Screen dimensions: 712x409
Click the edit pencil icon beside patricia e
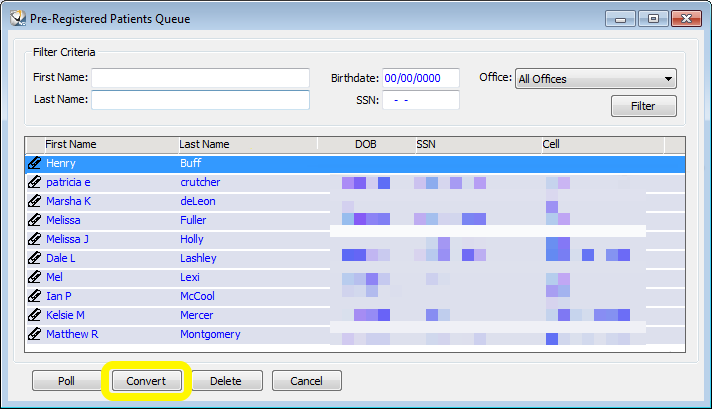pos(35,182)
